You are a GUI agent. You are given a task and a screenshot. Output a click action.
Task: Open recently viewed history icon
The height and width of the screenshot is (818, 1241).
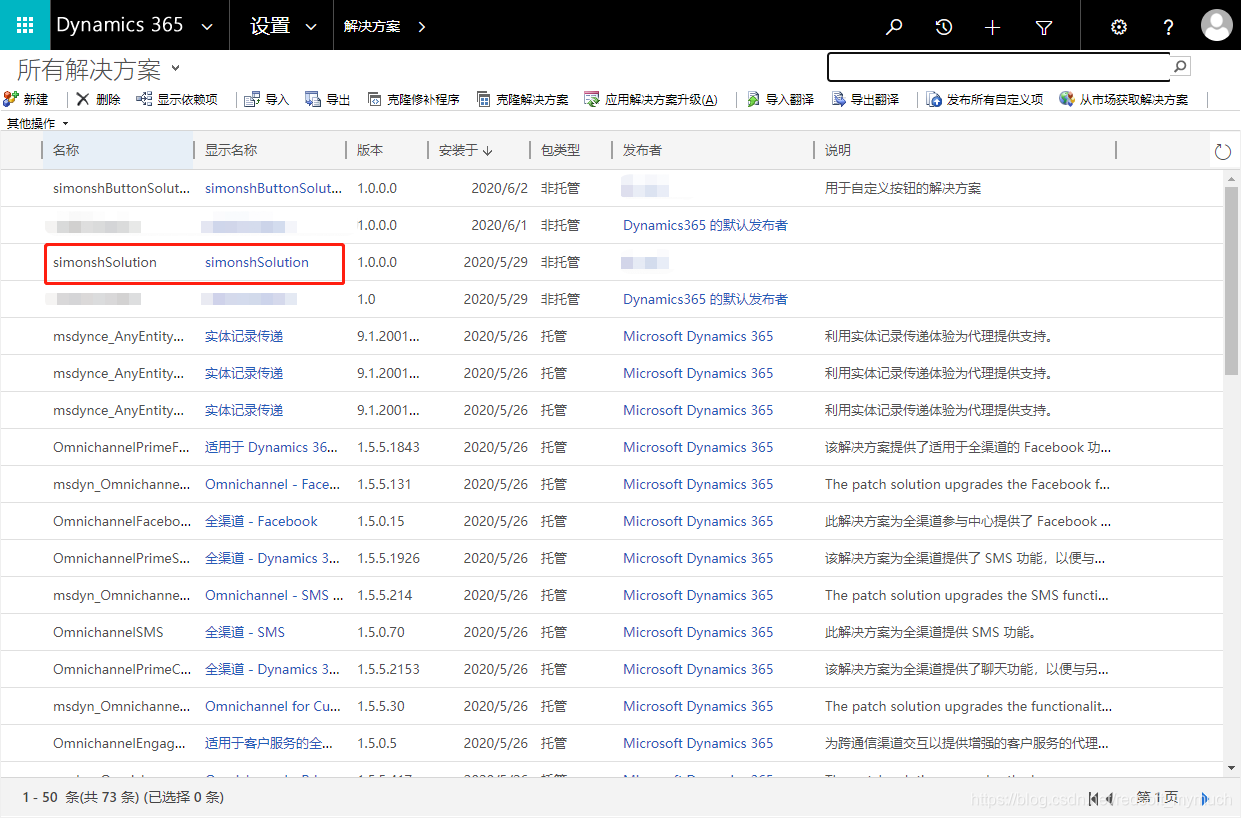click(x=943, y=27)
